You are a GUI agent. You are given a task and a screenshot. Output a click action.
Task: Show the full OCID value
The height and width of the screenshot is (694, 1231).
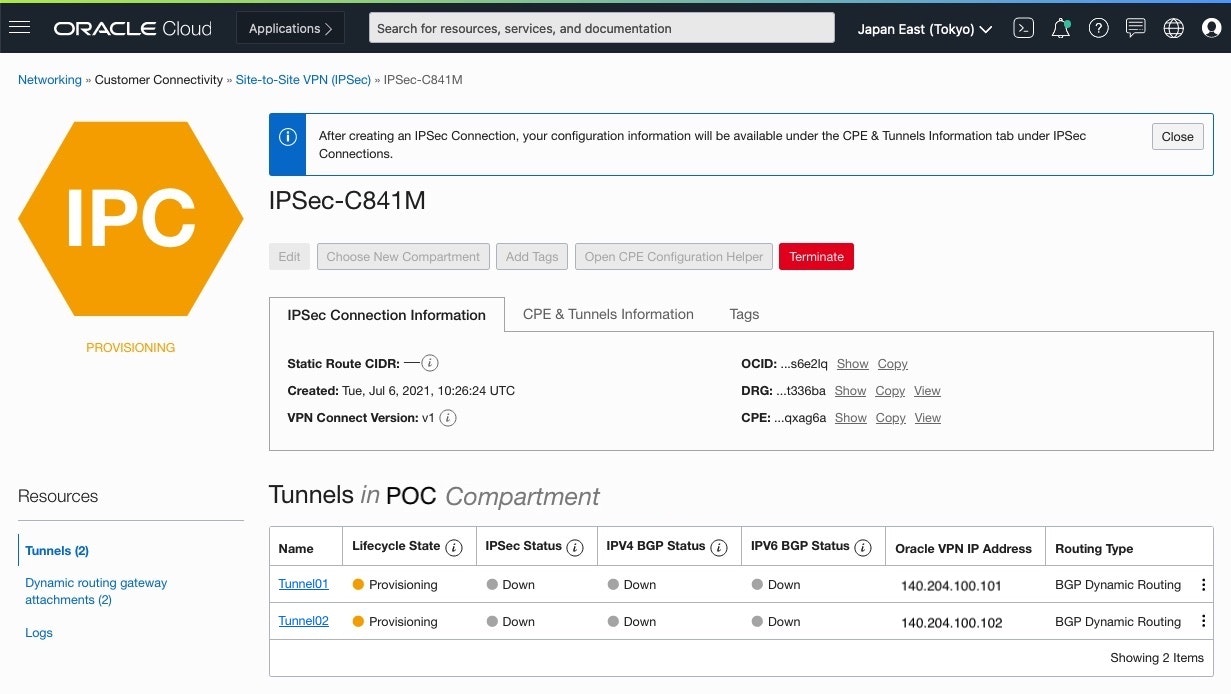(853, 364)
